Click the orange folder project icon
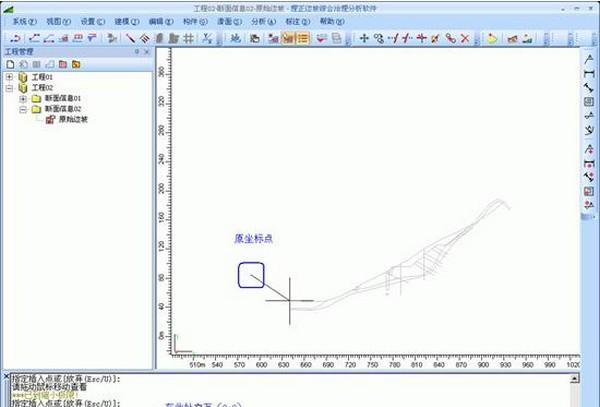Image resolution: width=600 pixels, height=407 pixels. coord(76,64)
